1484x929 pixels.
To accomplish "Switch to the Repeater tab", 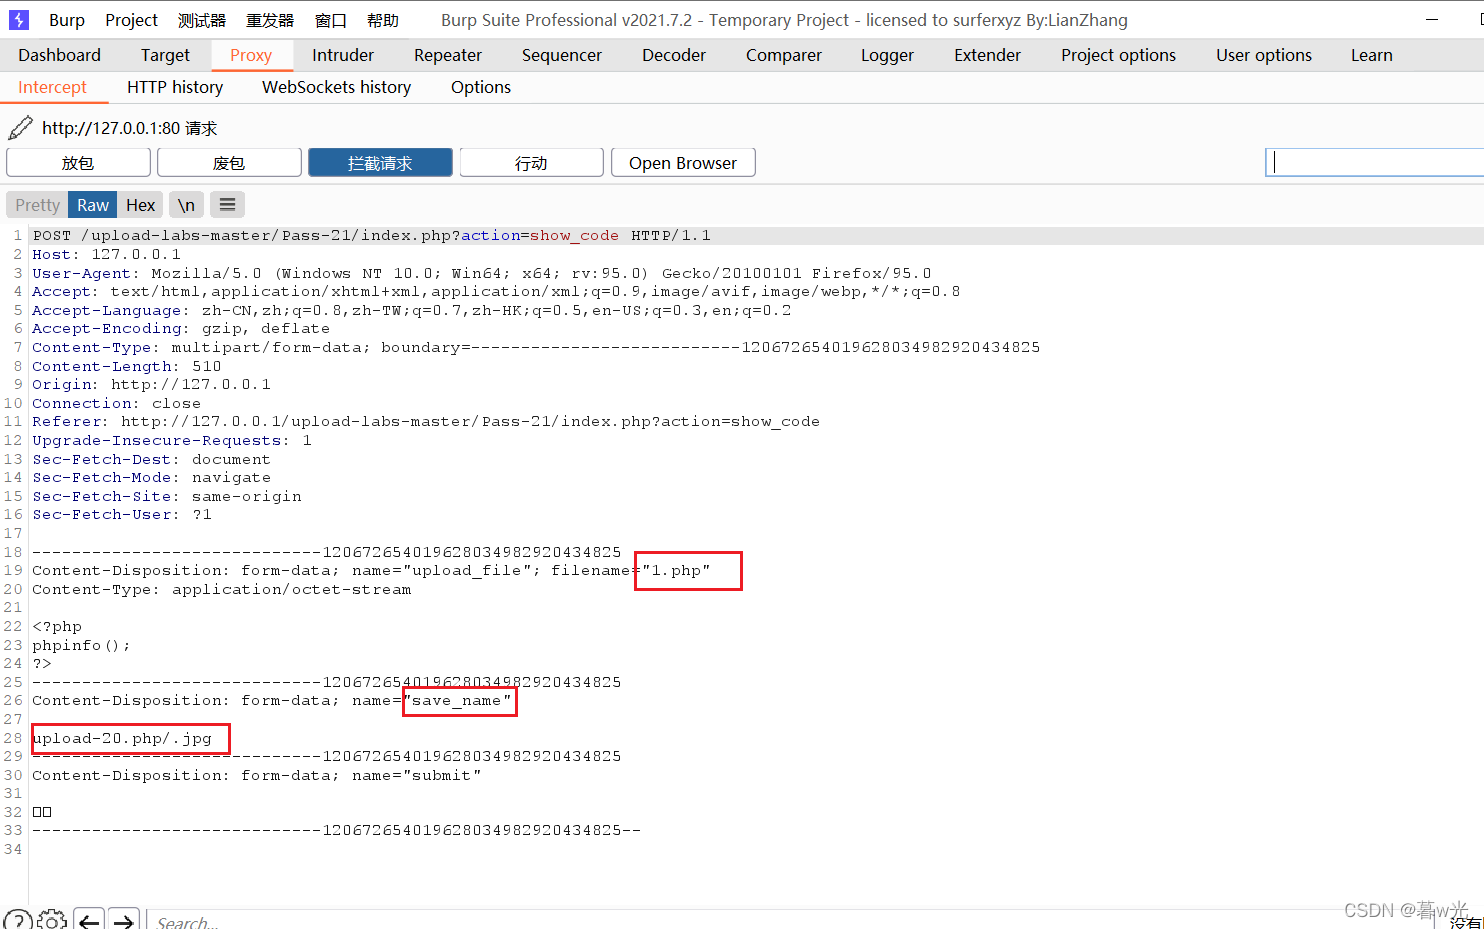I will (448, 55).
